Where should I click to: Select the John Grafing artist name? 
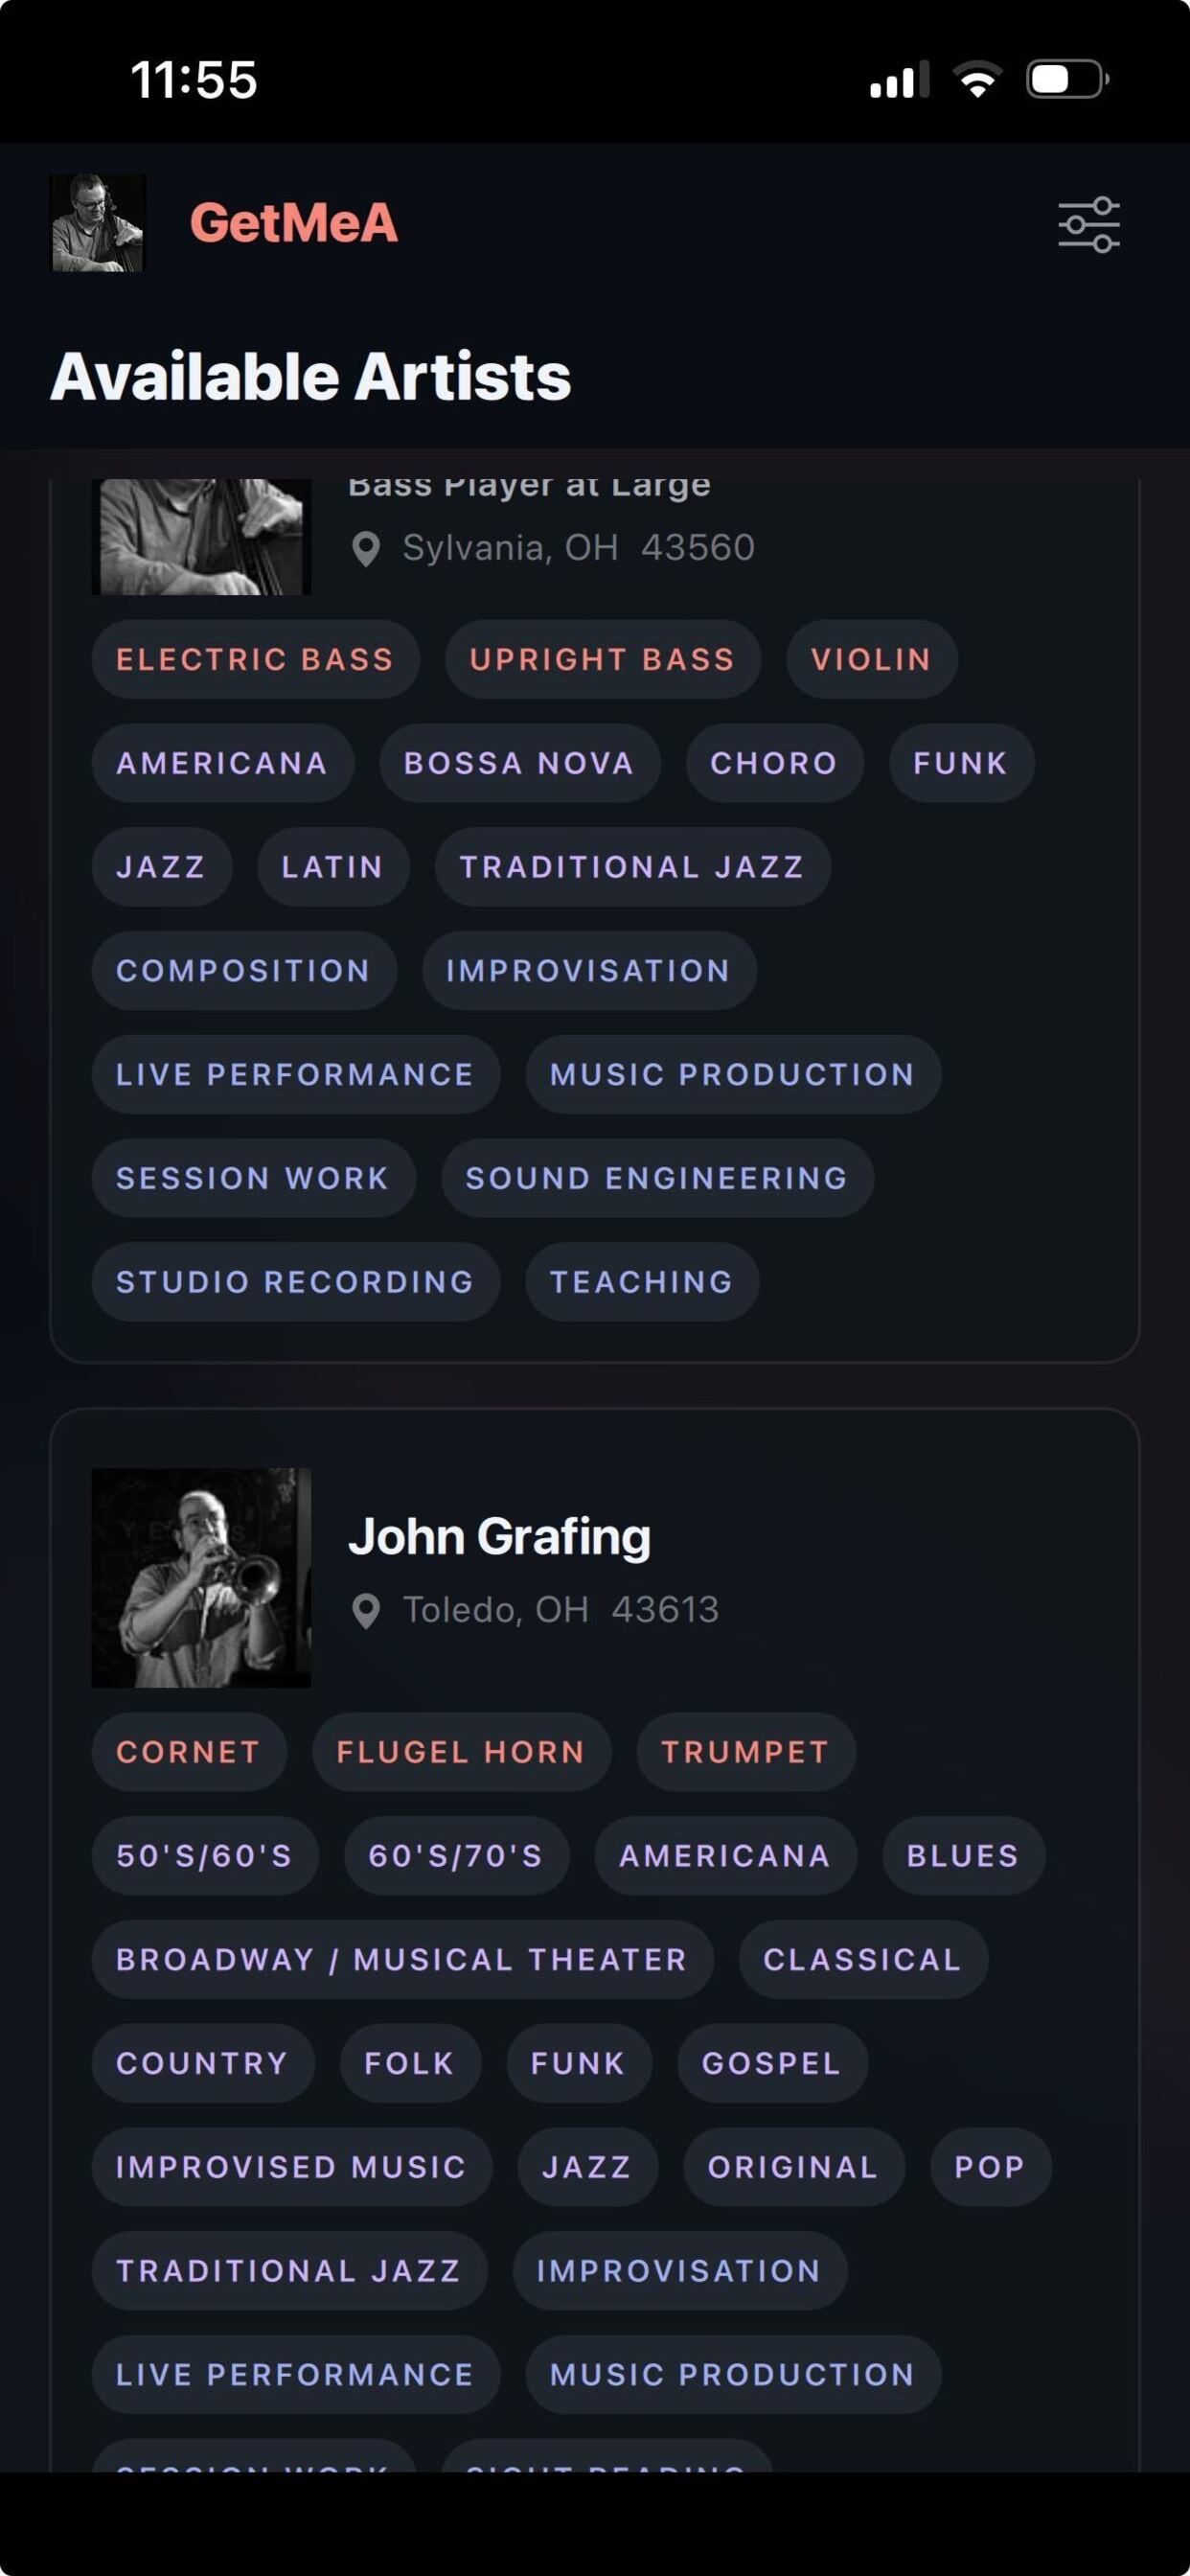click(499, 1536)
